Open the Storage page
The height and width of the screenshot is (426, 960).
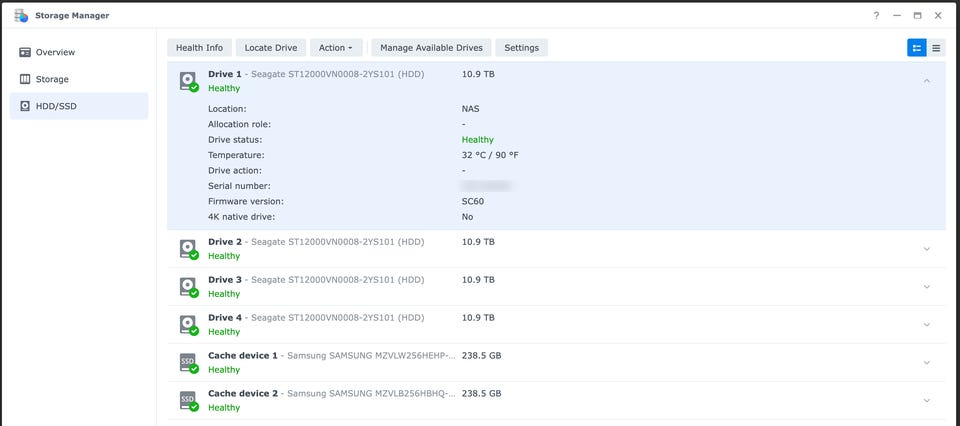[79, 79]
